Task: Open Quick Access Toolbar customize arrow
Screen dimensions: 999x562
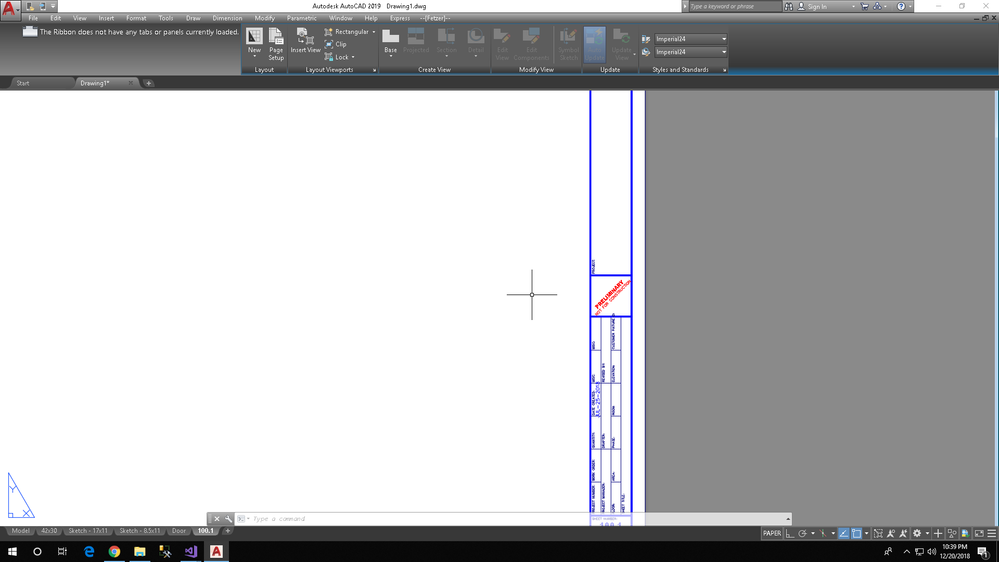Action: (54, 6)
